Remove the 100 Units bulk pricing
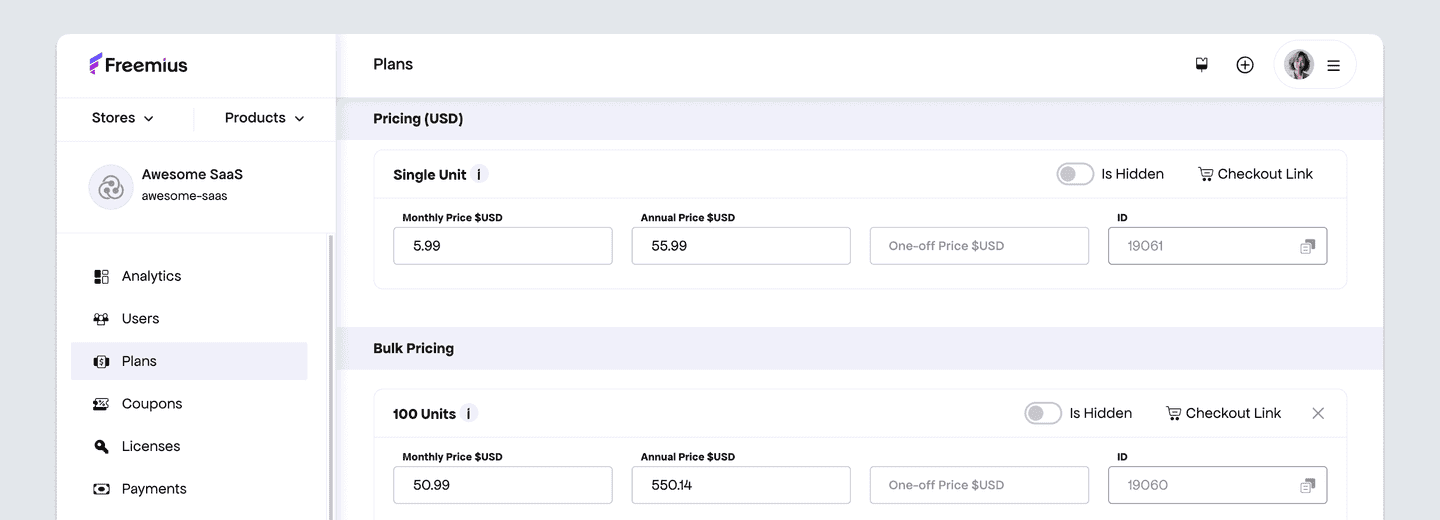1440x520 pixels. click(x=1318, y=414)
